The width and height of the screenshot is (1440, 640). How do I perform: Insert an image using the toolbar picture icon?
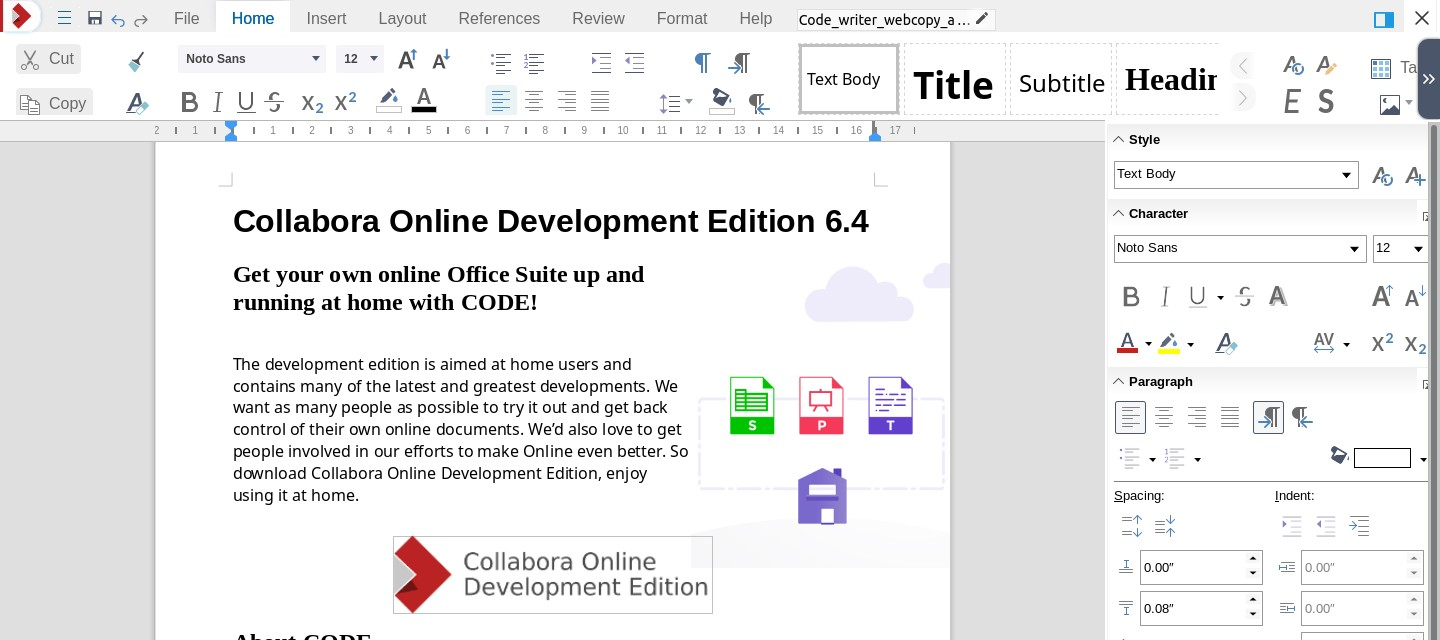point(1389,103)
